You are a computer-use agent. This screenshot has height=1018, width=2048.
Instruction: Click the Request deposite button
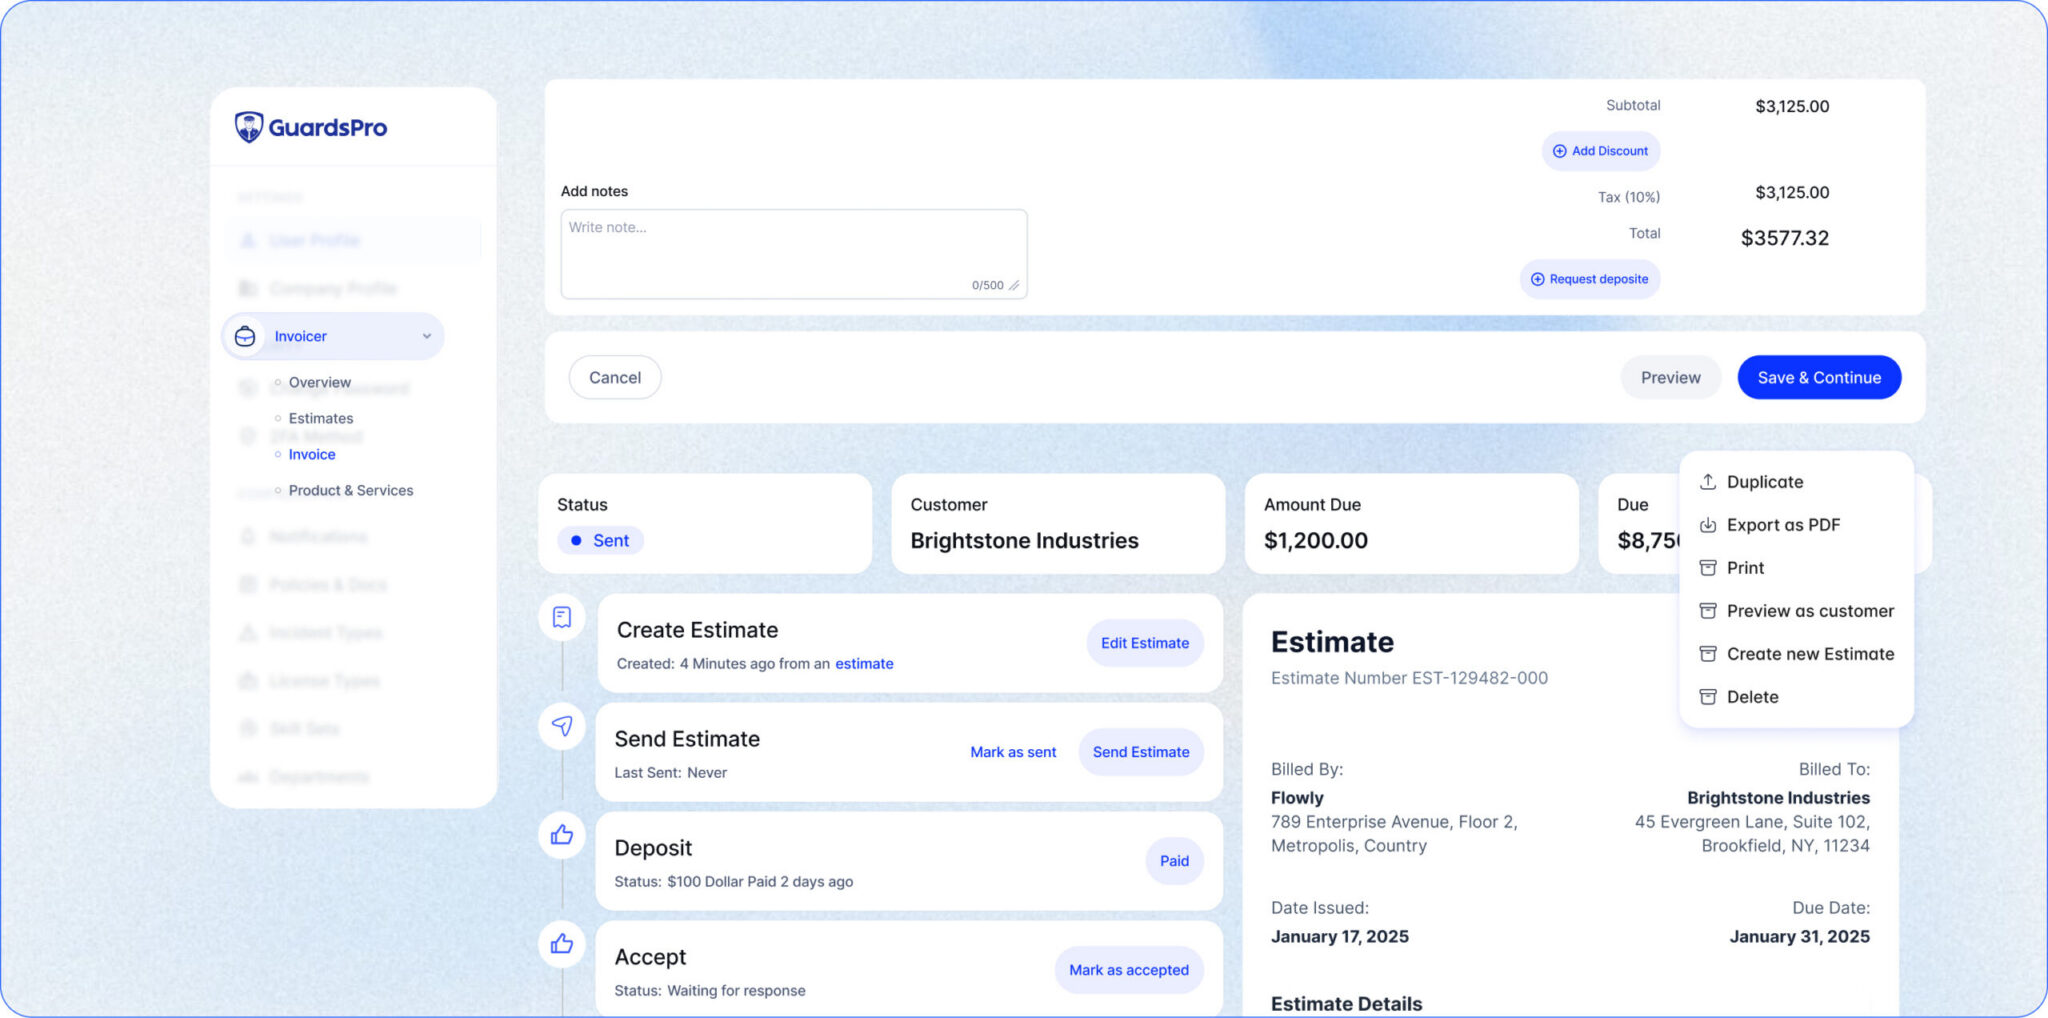coord(1589,279)
